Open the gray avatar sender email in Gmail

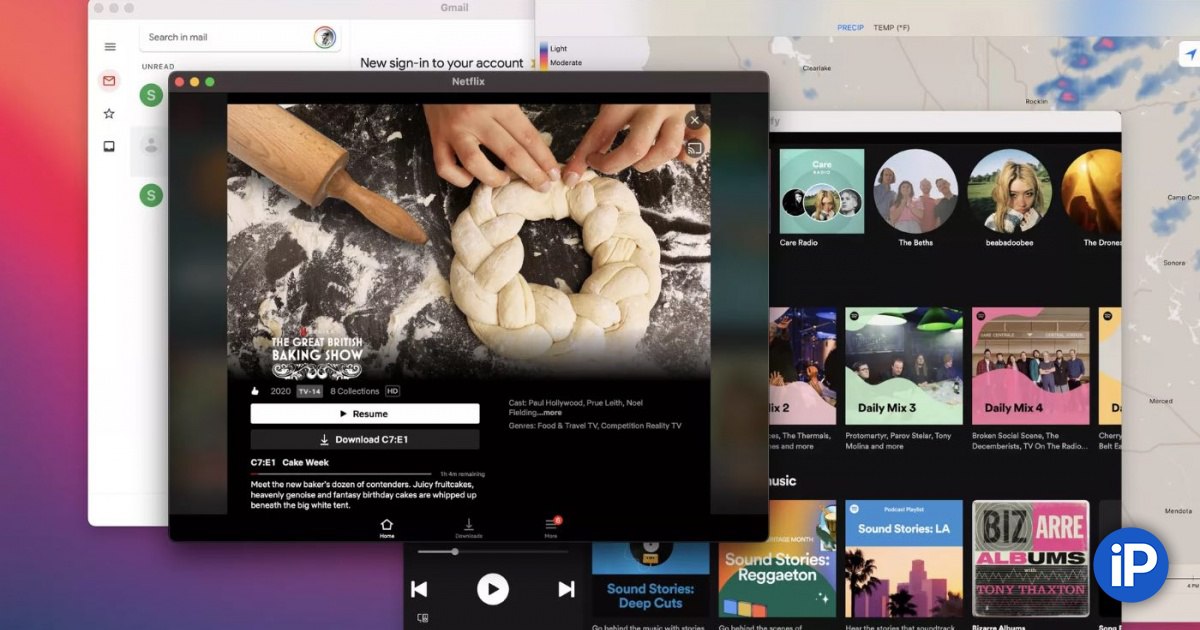[x=151, y=146]
